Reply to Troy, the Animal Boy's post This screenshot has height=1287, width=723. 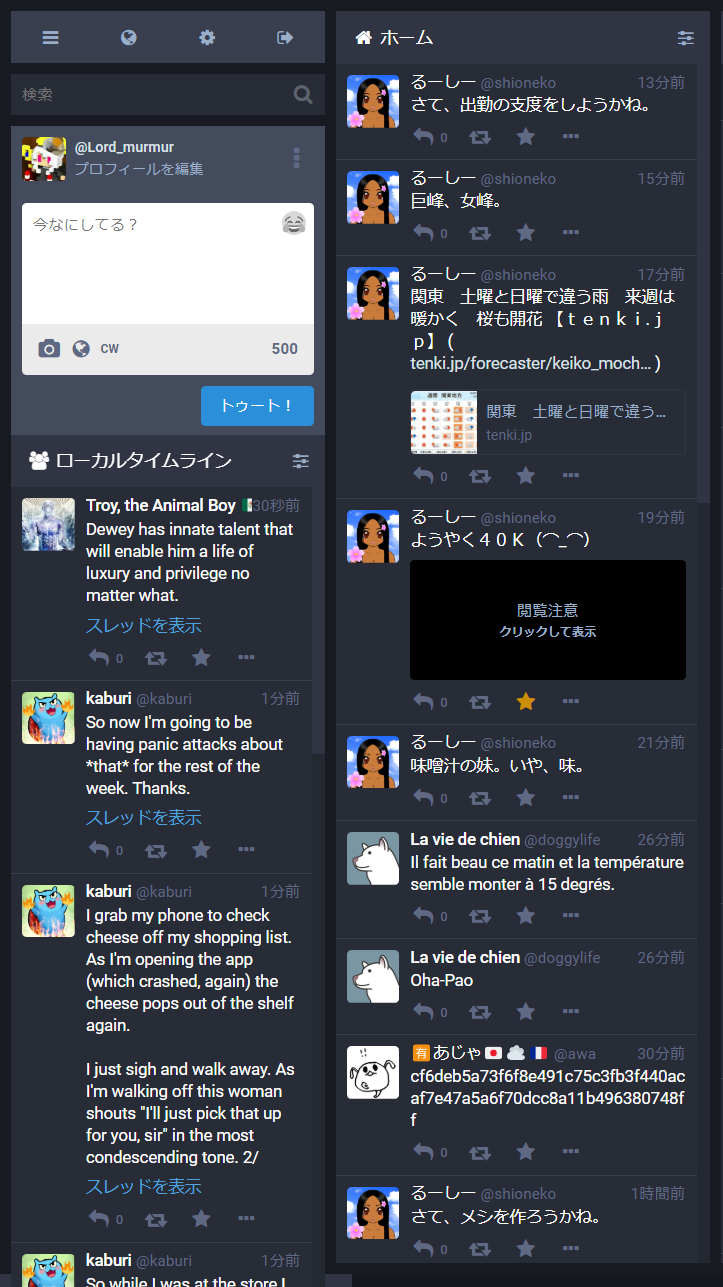(99, 658)
